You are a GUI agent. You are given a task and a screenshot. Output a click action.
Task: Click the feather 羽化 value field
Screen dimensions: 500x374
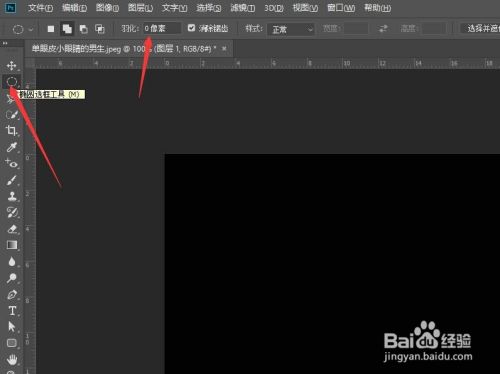[162, 29]
